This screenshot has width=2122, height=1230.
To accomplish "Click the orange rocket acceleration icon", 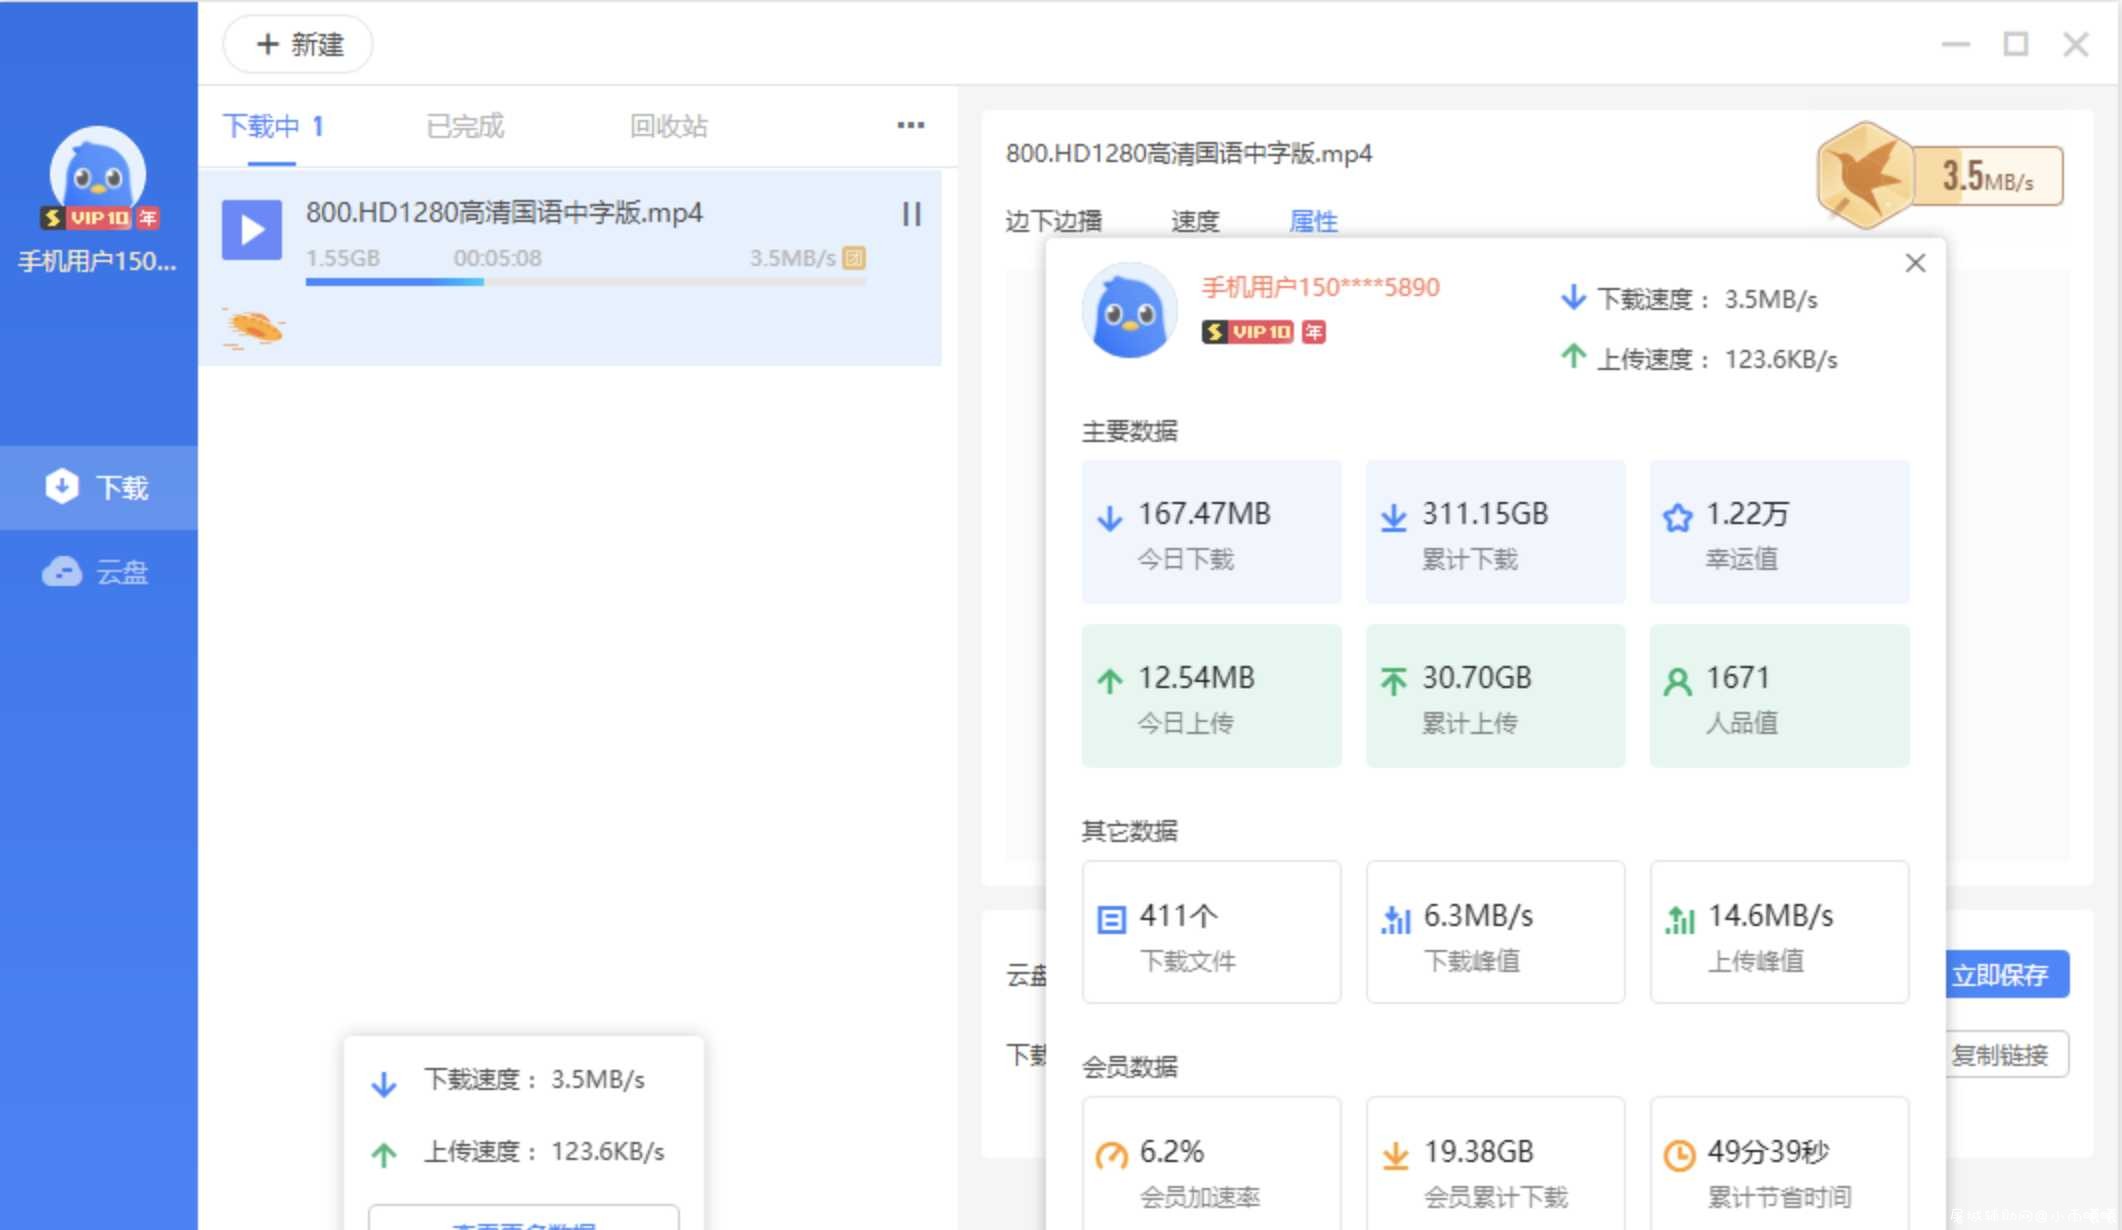I will point(254,327).
